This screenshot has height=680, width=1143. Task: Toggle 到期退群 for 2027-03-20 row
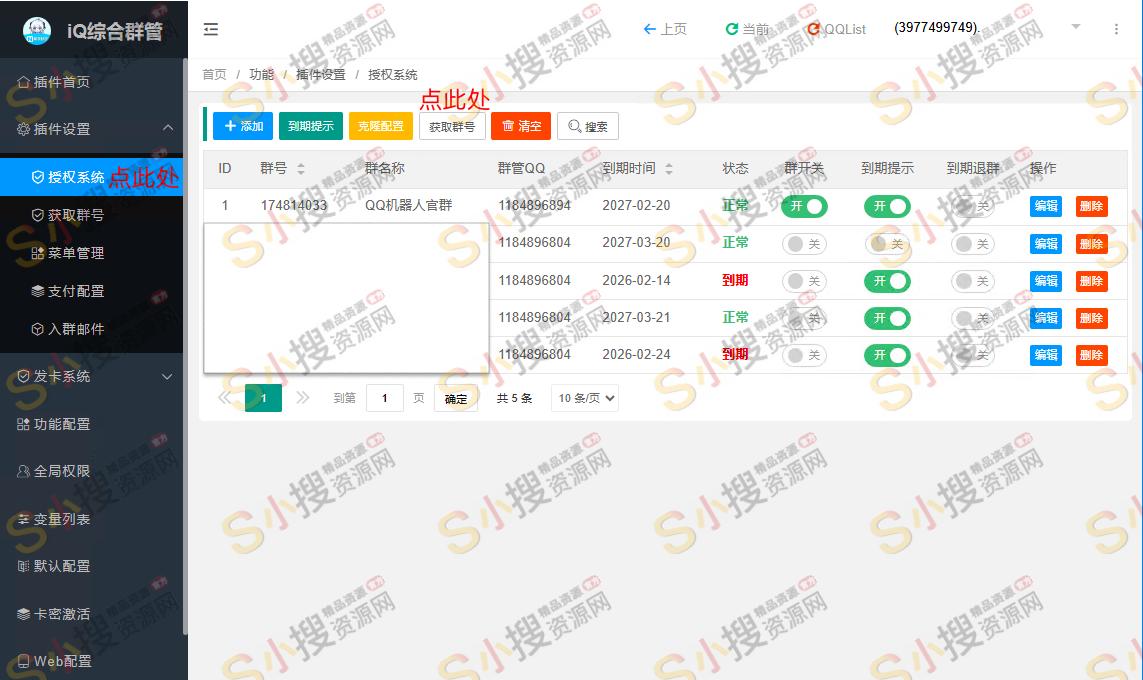coord(973,244)
